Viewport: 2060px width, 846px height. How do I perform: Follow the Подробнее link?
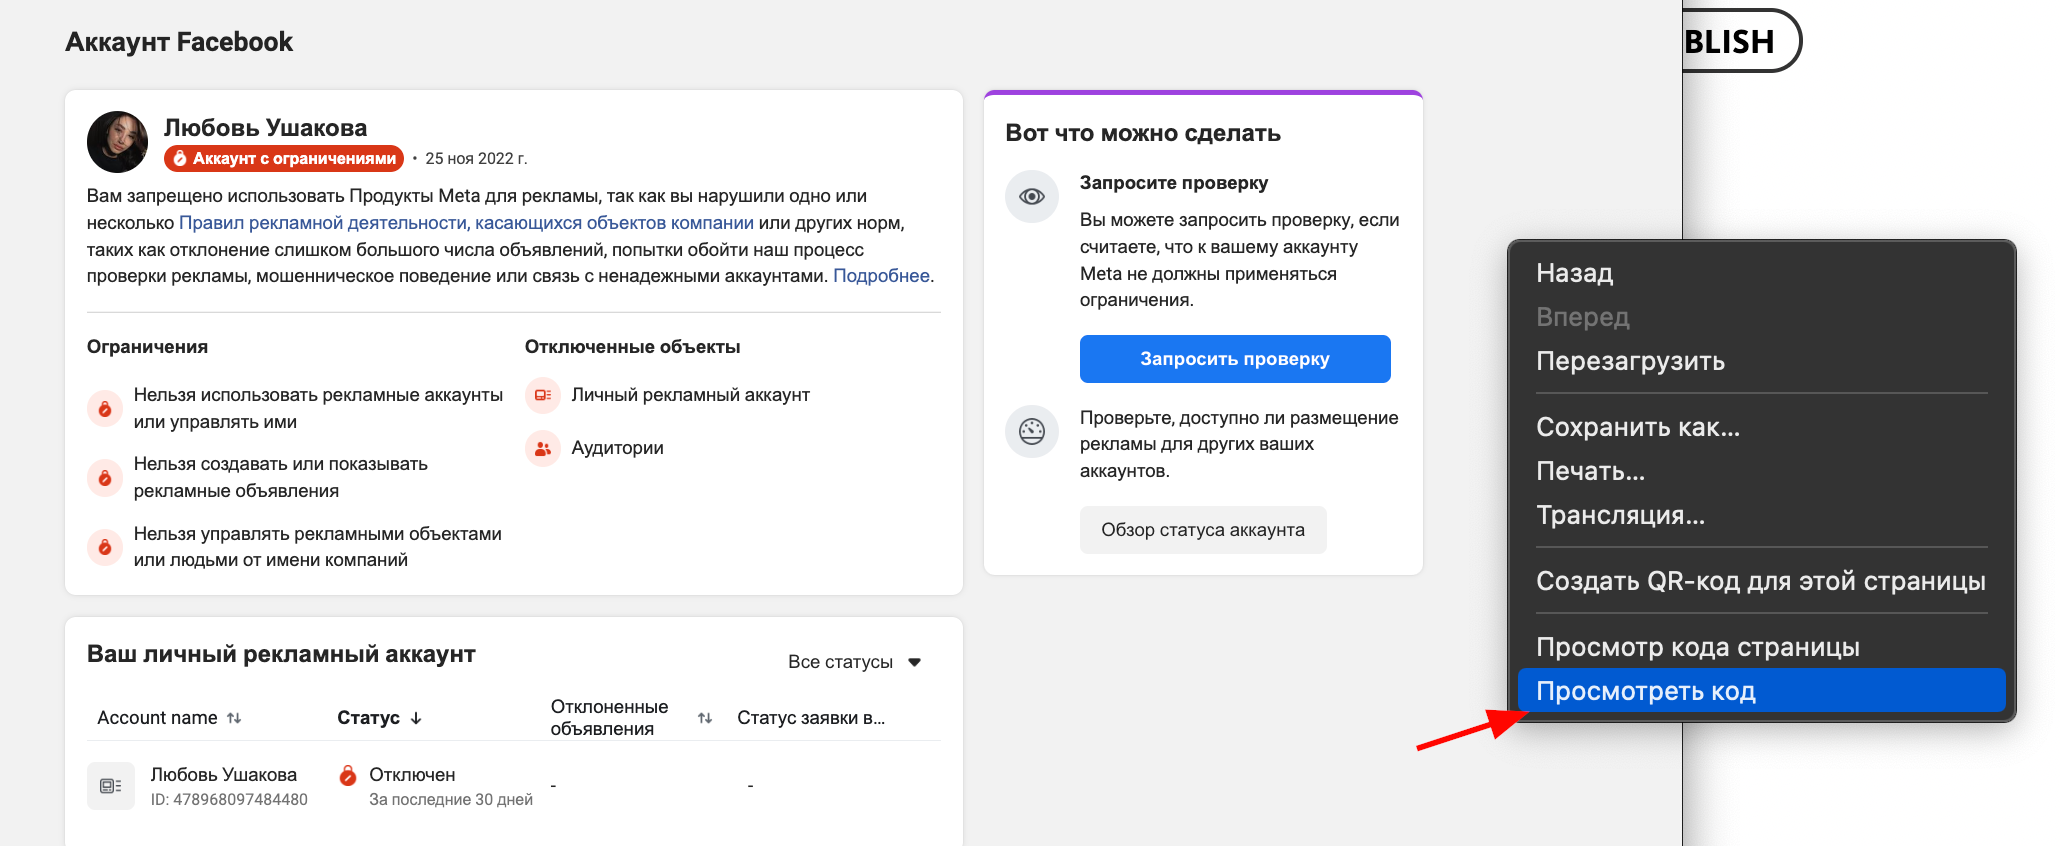pos(881,276)
